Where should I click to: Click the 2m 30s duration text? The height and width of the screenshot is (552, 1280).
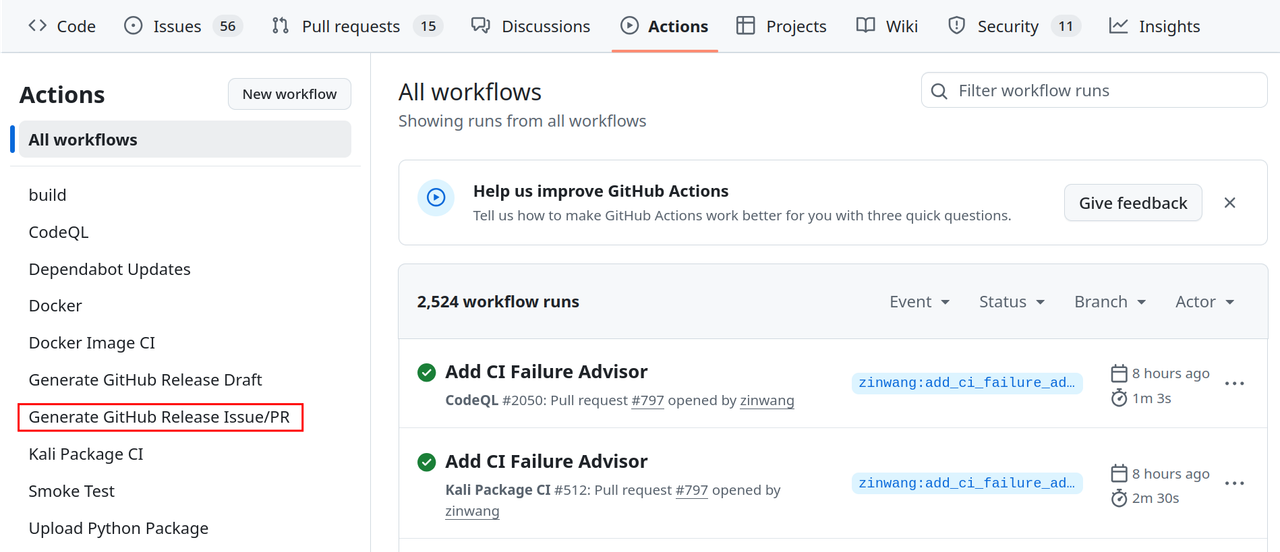pos(1156,498)
